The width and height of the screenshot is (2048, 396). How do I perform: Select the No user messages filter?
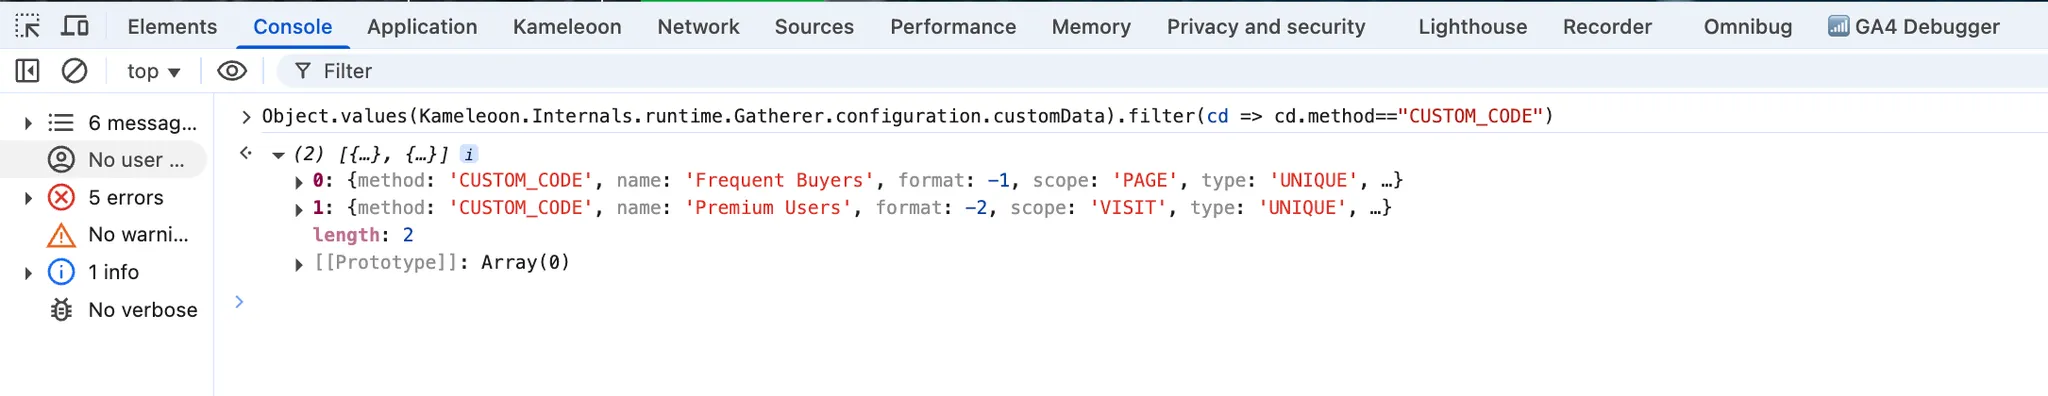point(105,160)
